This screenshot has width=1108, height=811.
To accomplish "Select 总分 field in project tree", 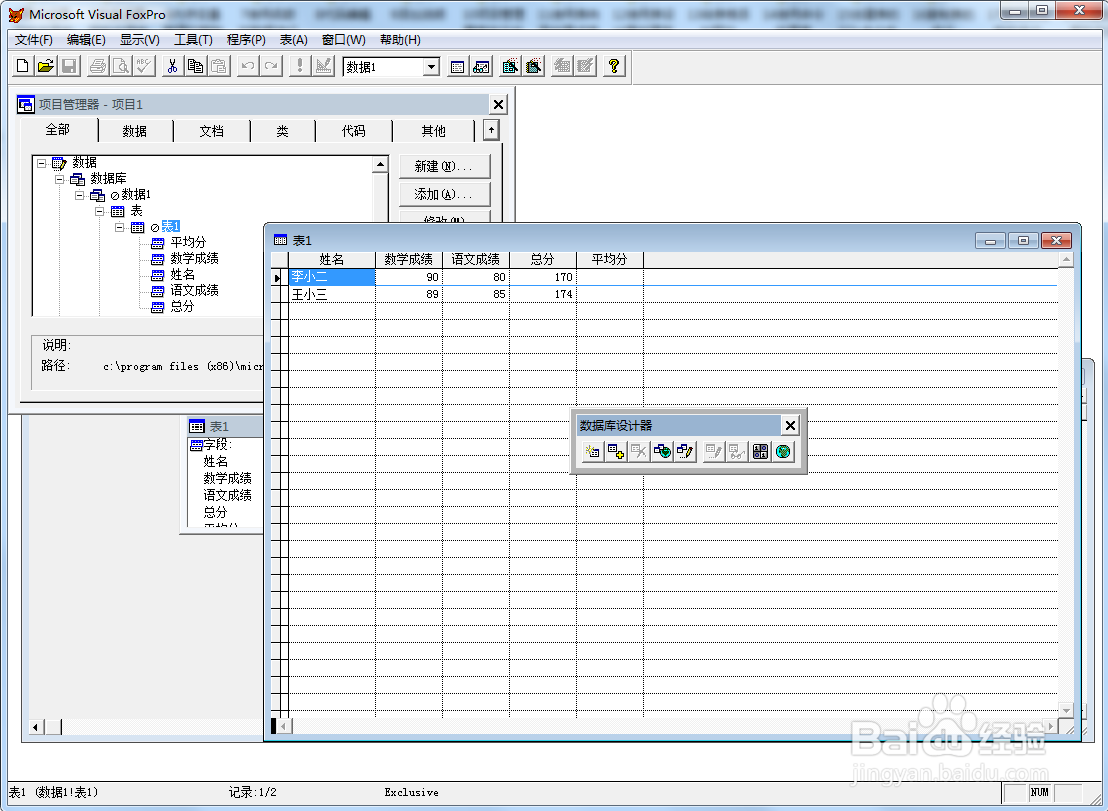I will pyautogui.click(x=182, y=307).
